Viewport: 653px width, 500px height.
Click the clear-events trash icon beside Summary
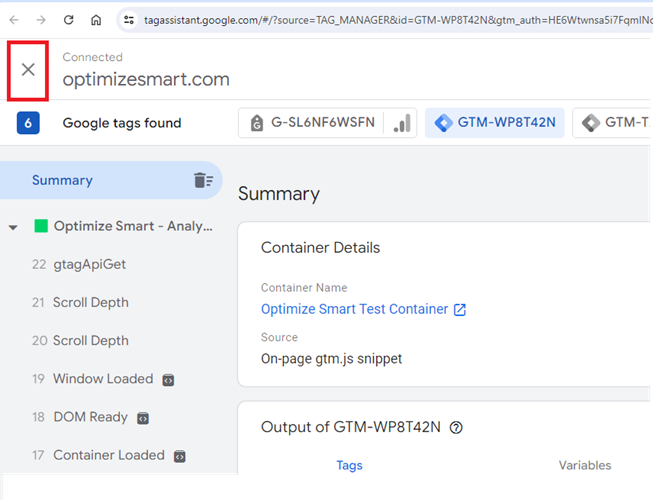(x=203, y=180)
